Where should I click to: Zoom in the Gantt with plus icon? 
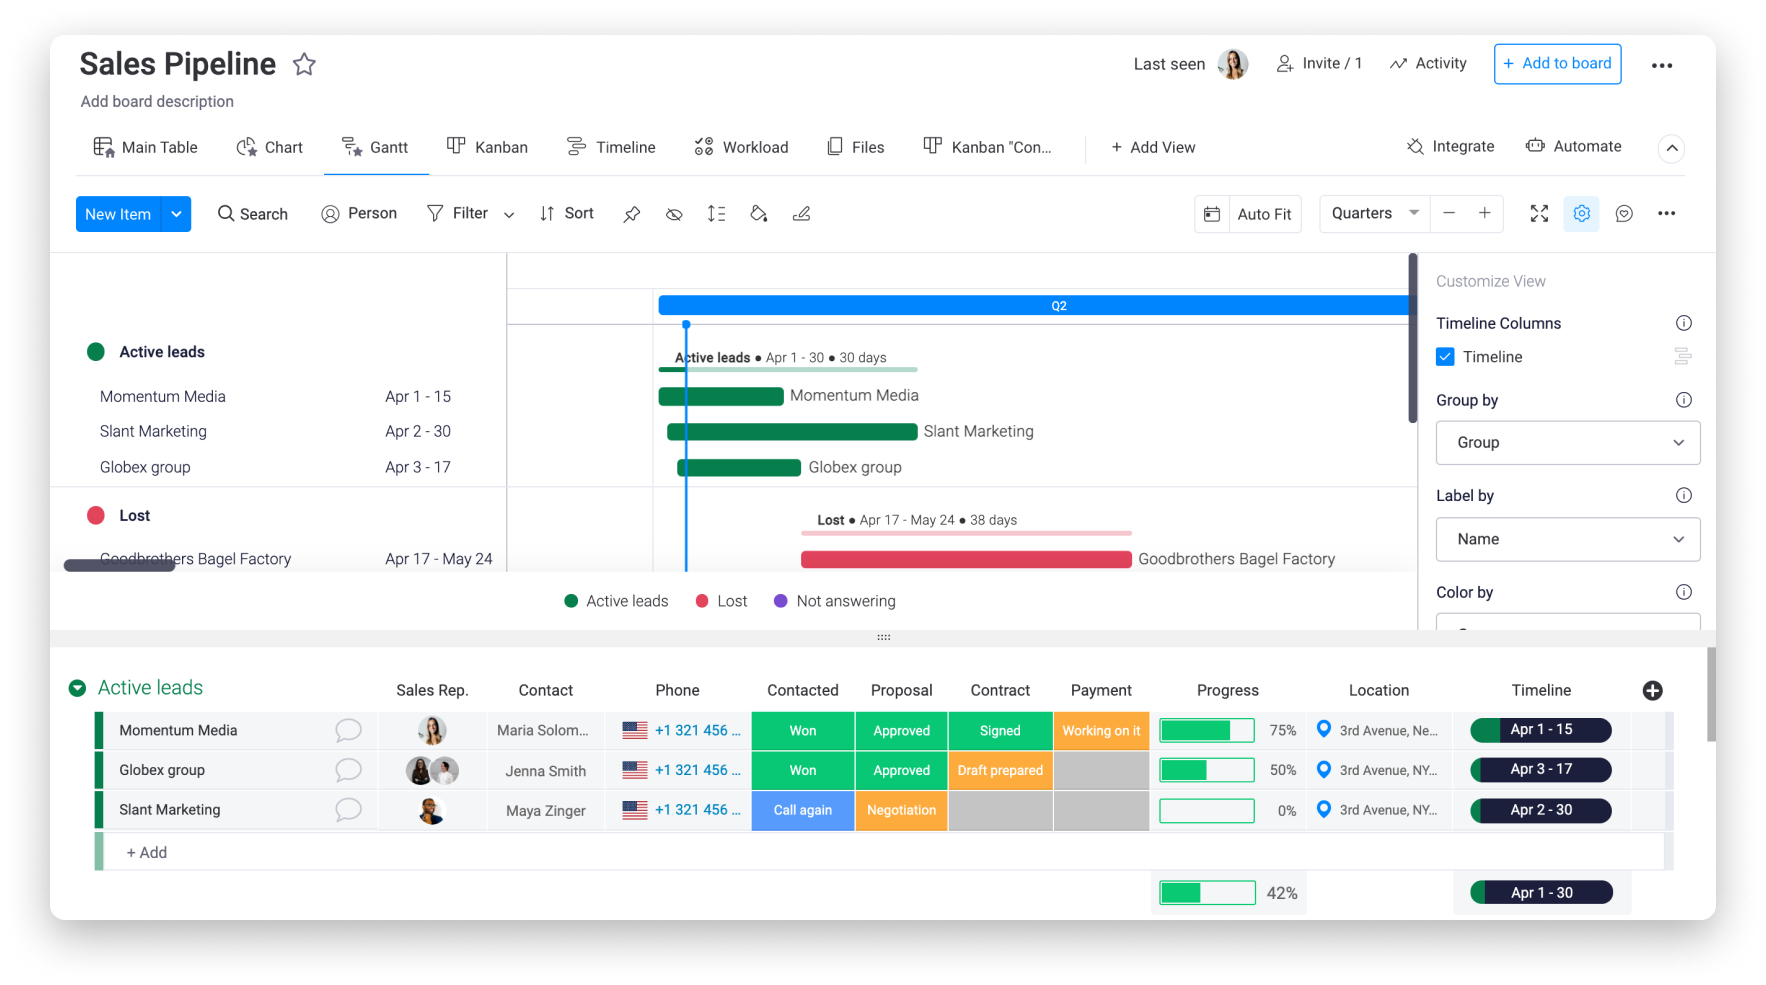[x=1485, y=213]
